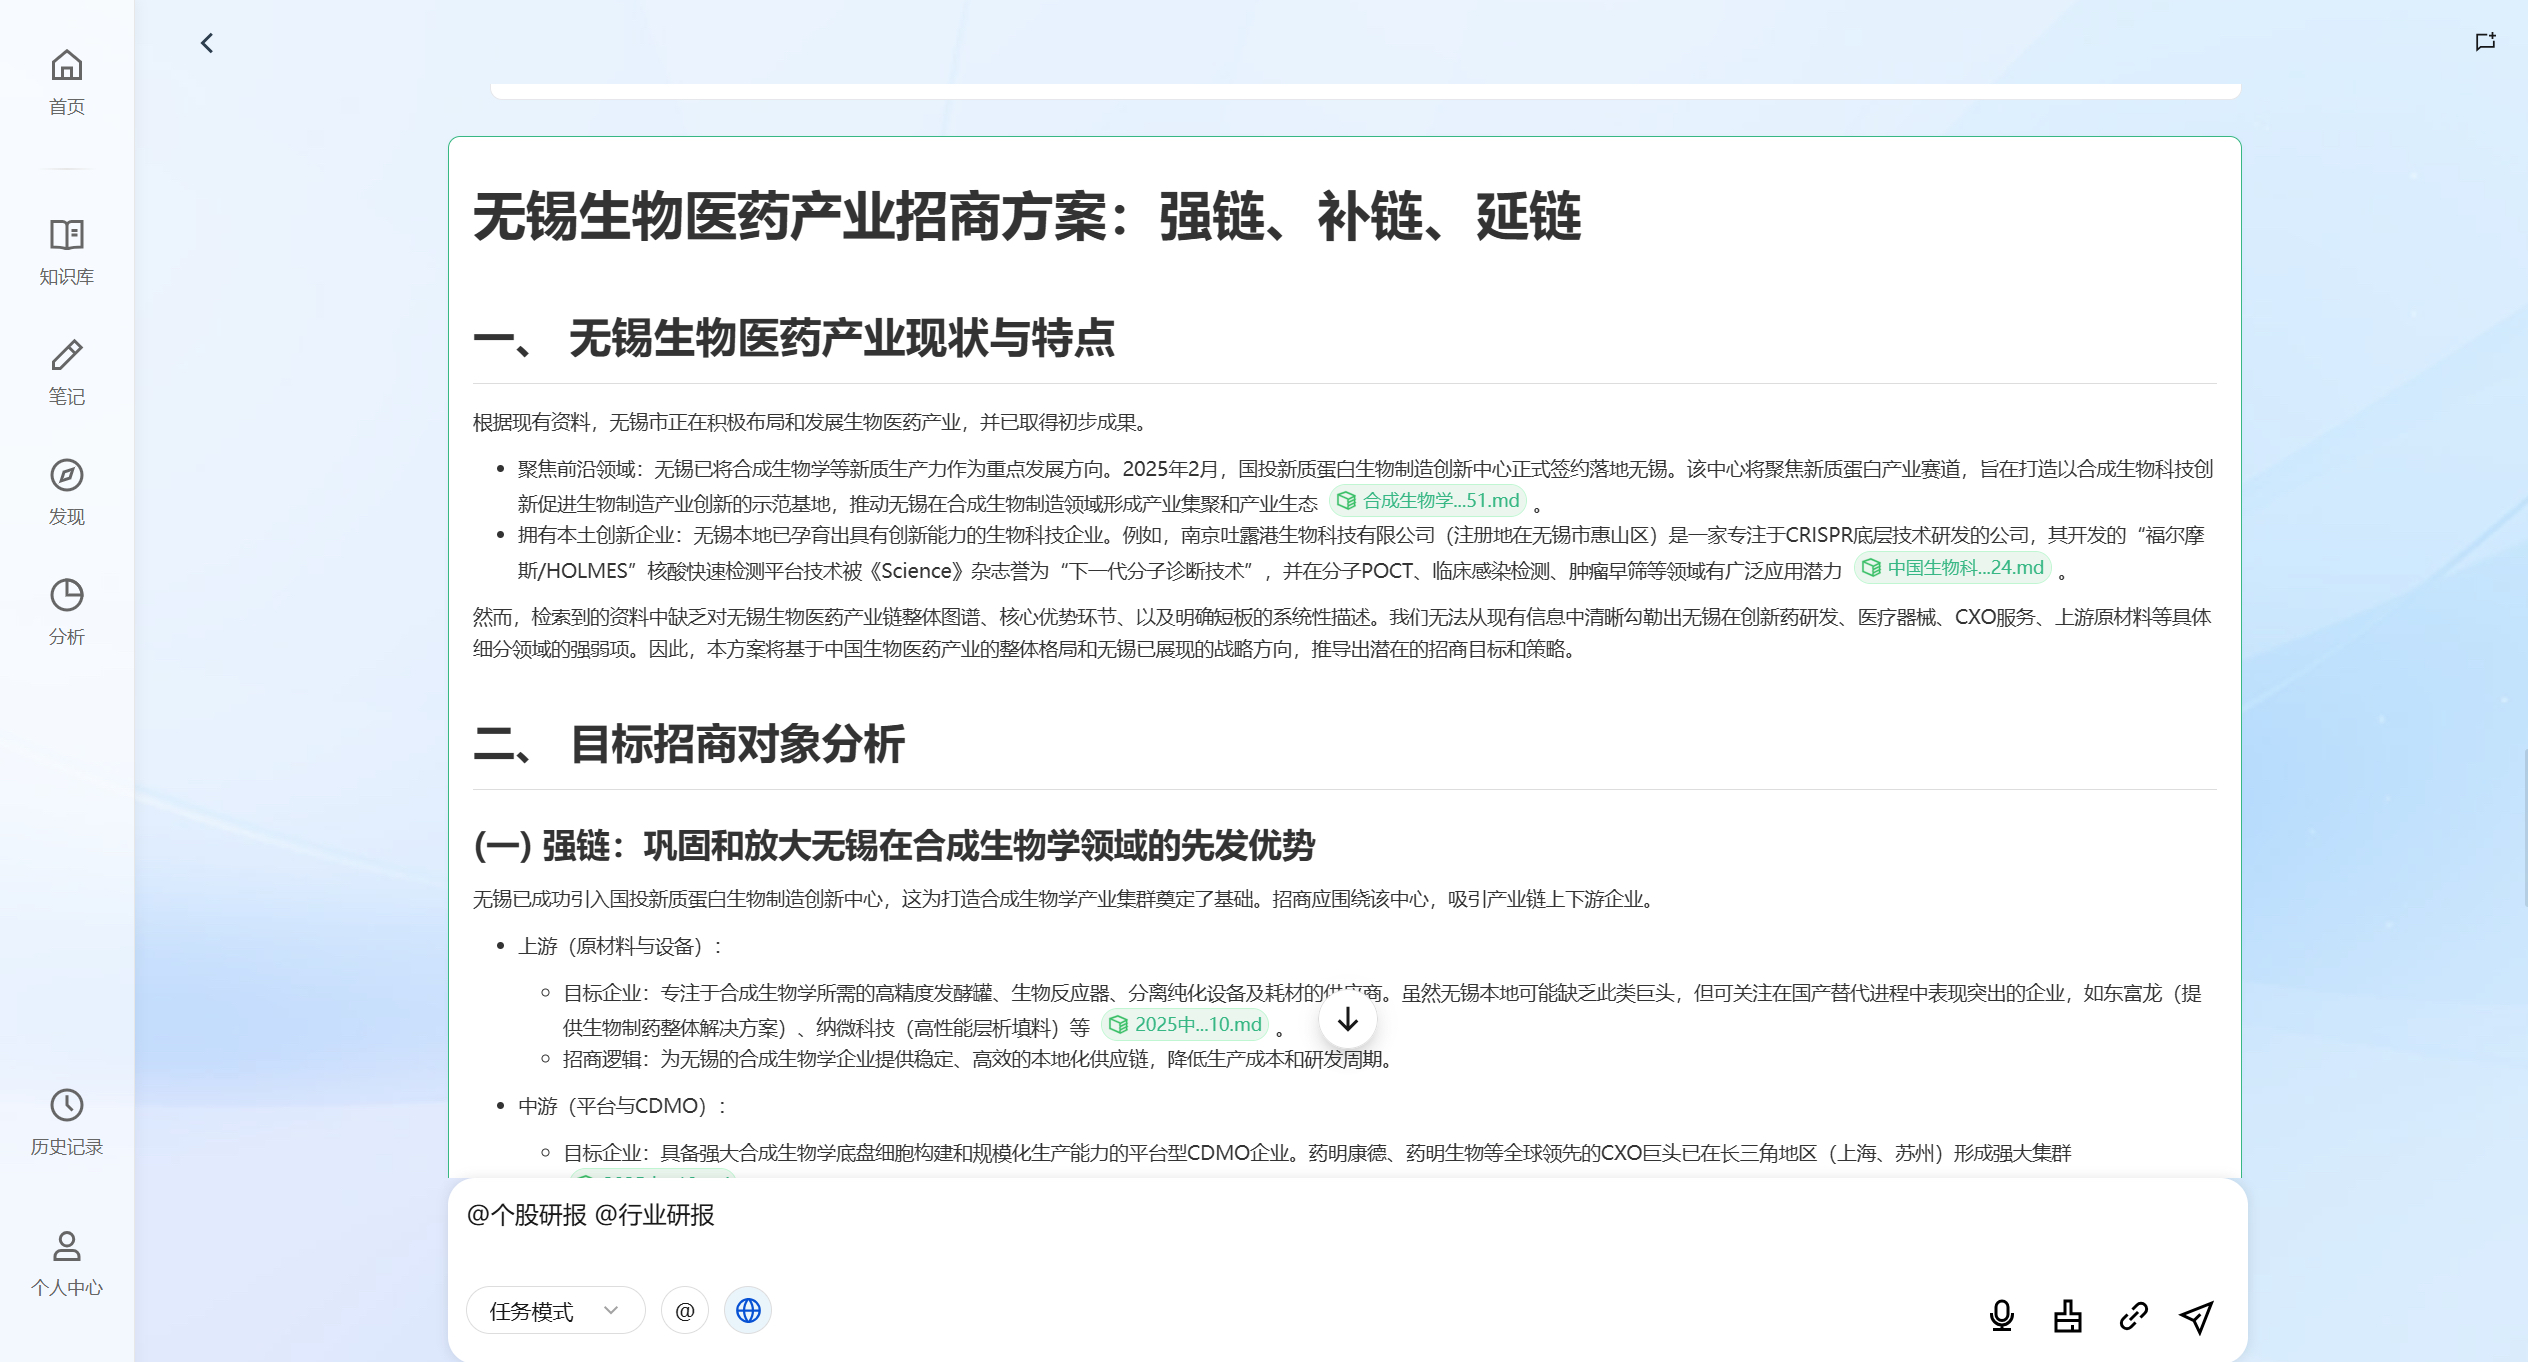Viewport: 2528px width, 1362px height.
Task: Open 笔记 notes in sidebar
Action: tap(66, 372)
